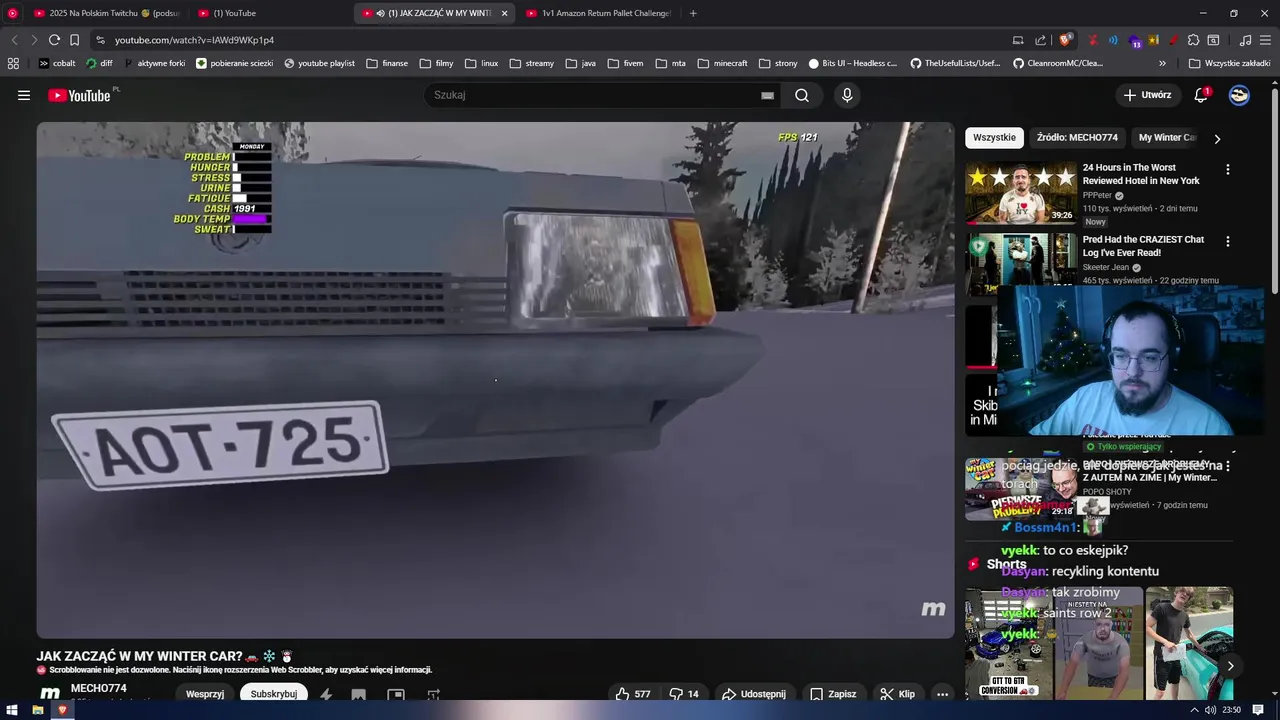
Task: Open the apps grid in bookmarks bar
Action: tap(13, 63)
